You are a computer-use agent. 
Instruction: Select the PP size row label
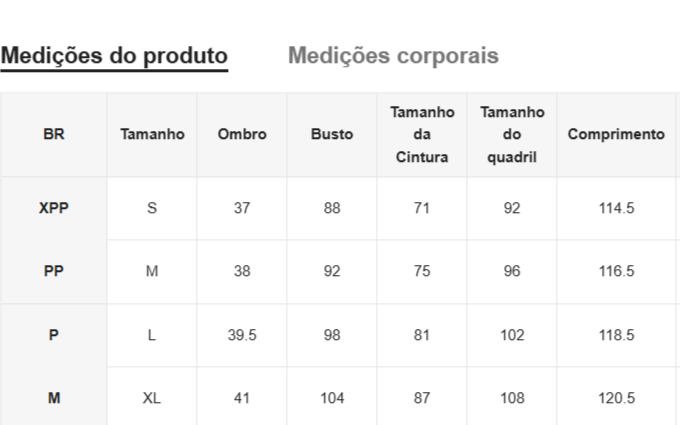point(54,271)
